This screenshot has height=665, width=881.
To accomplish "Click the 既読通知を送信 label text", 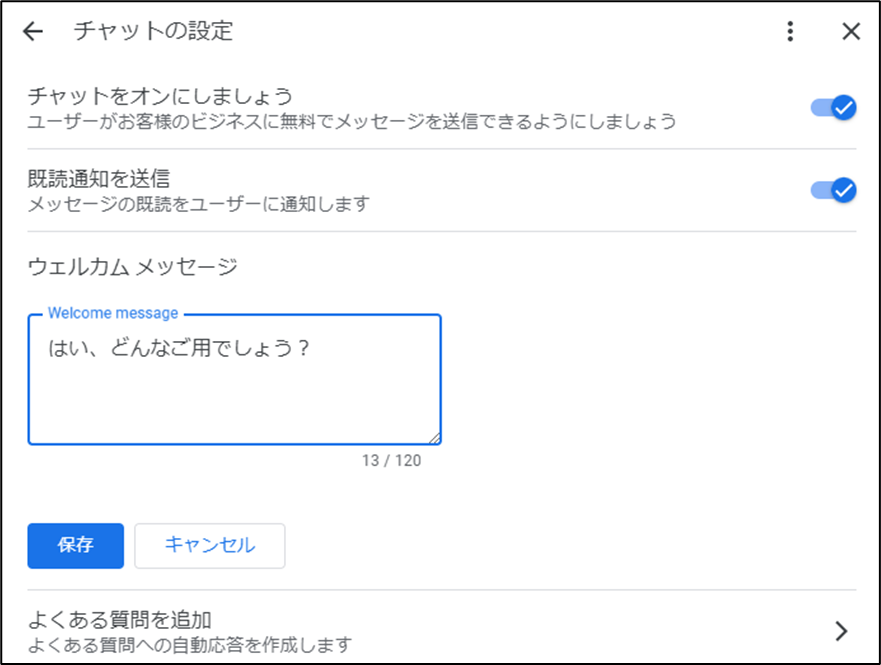I will point(99,179).
